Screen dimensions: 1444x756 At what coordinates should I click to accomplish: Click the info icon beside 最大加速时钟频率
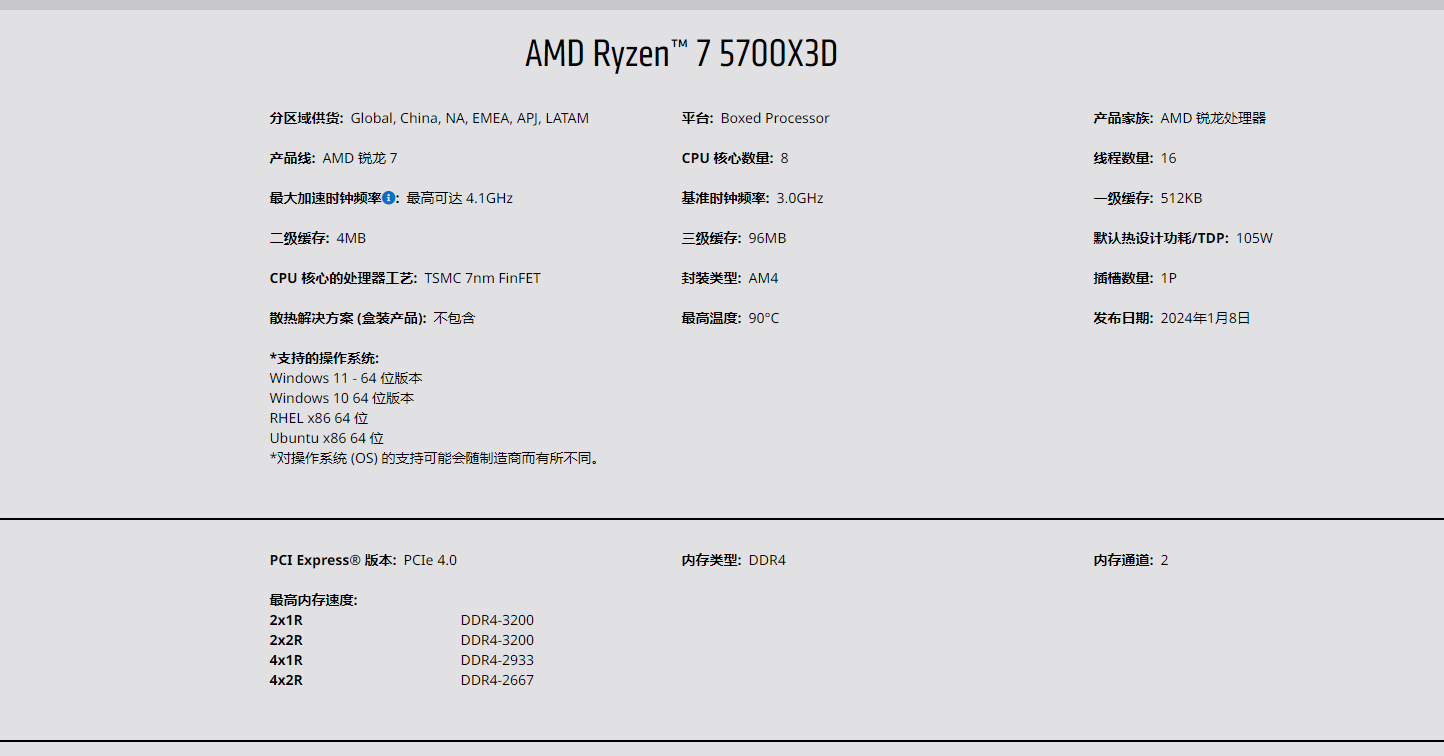[389, 198]
